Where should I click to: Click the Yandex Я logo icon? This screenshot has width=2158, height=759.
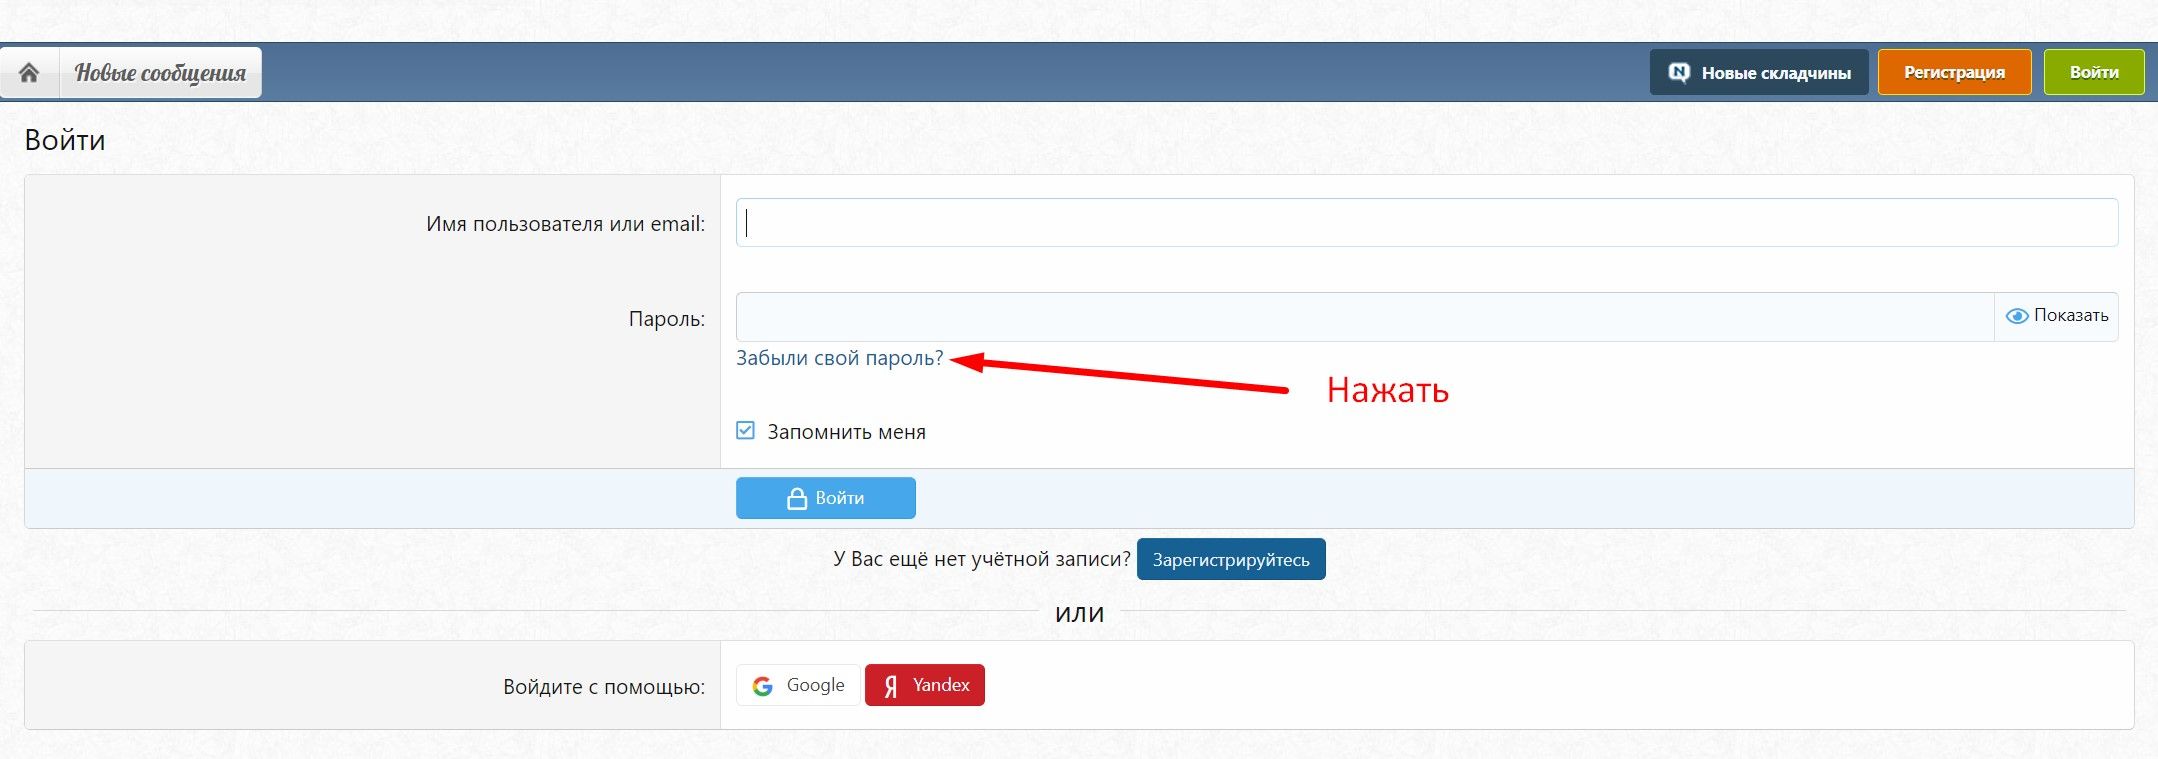pos(890,686)
